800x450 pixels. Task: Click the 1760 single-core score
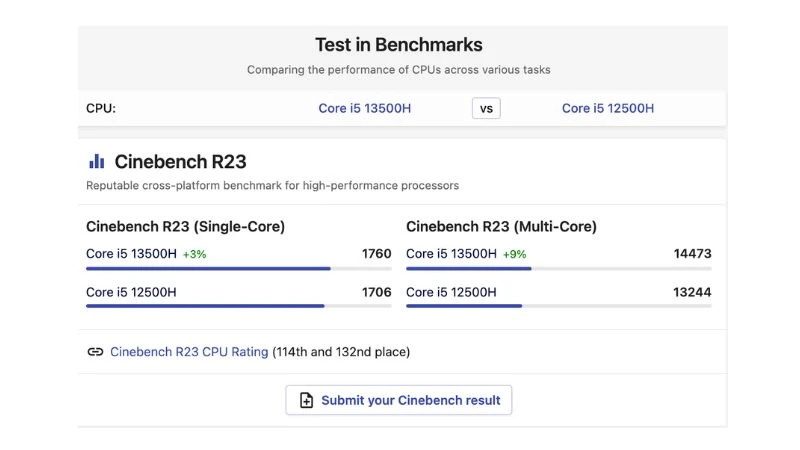coord(377,254)
